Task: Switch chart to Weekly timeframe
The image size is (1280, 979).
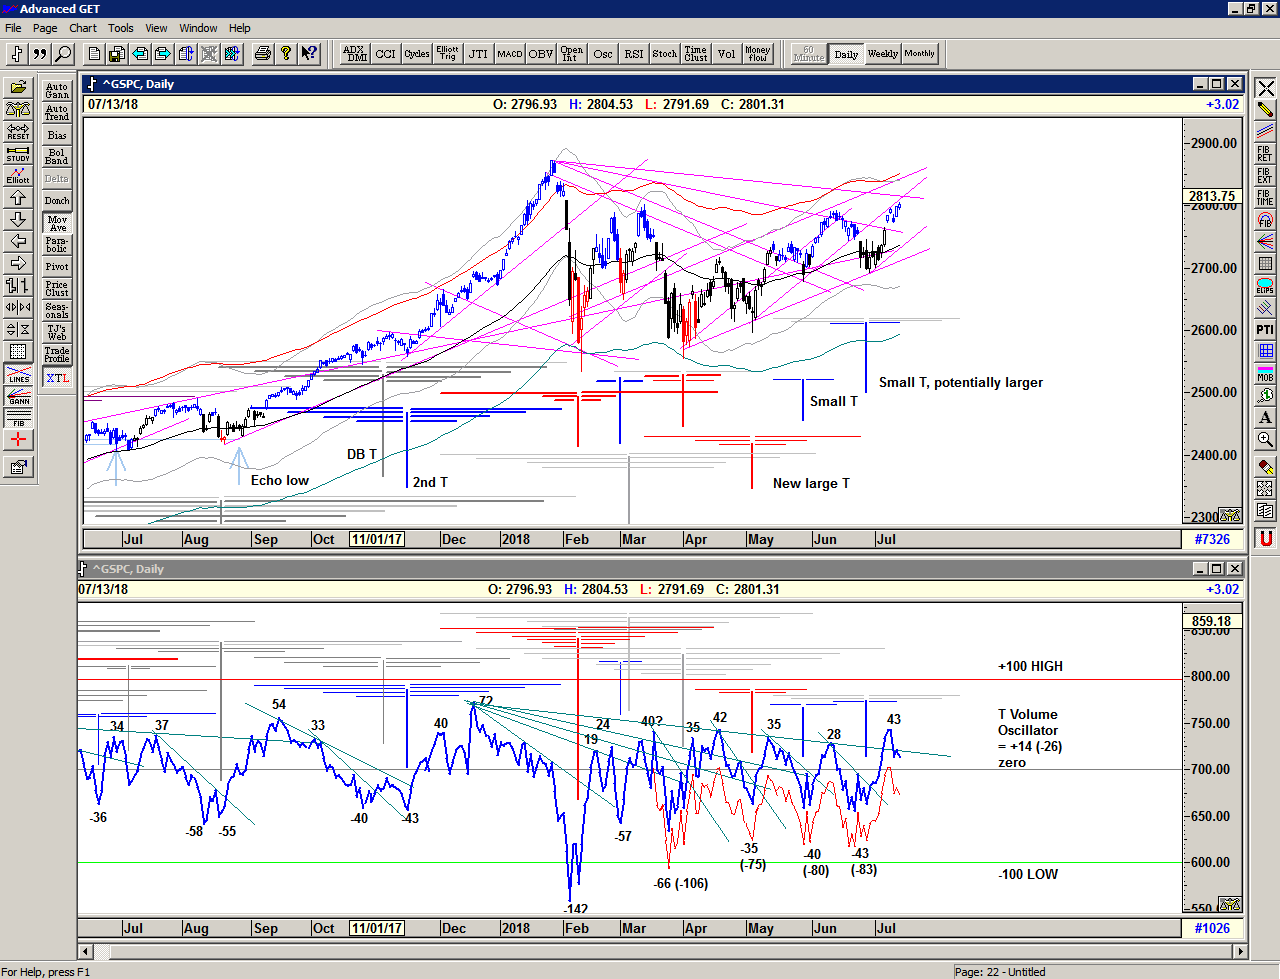Action: click(x=882, y=54)
